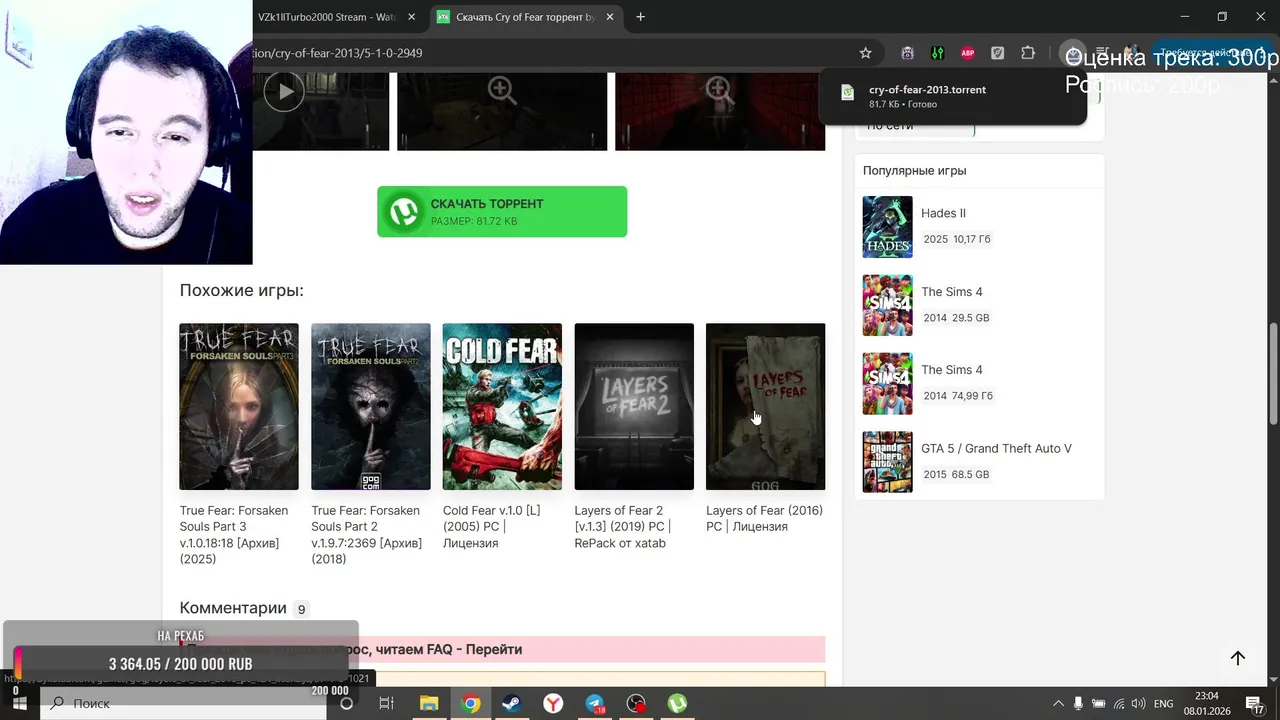Image resolution: width=1280 pixels, height=720 pixels.
Task: Switch to the VZk1llTurbo2000 Stream tab
Action: click(x=325, y=17)
